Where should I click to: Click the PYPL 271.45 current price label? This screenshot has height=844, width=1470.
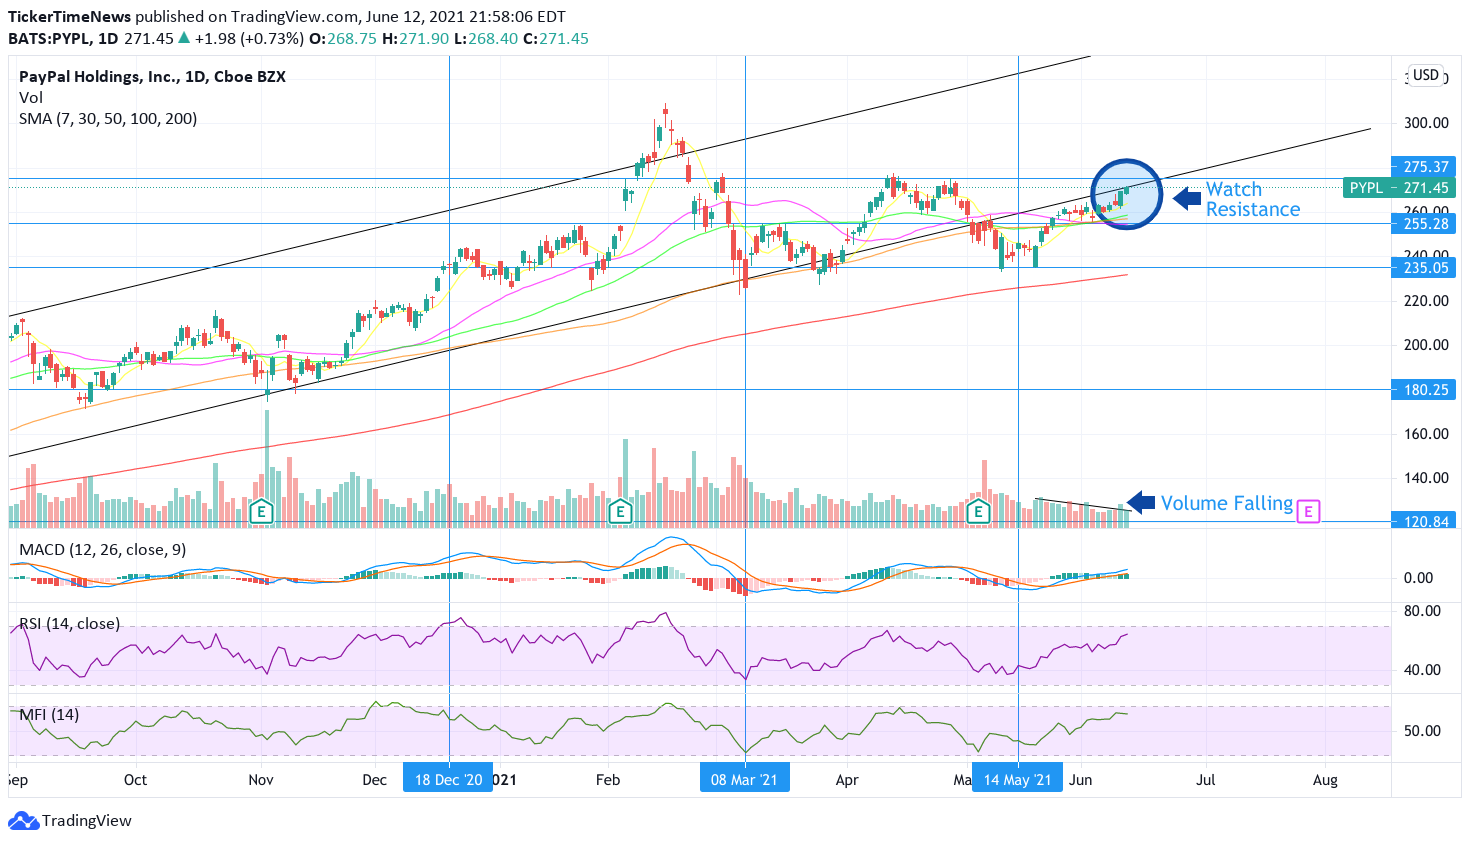coord(1399,188)
